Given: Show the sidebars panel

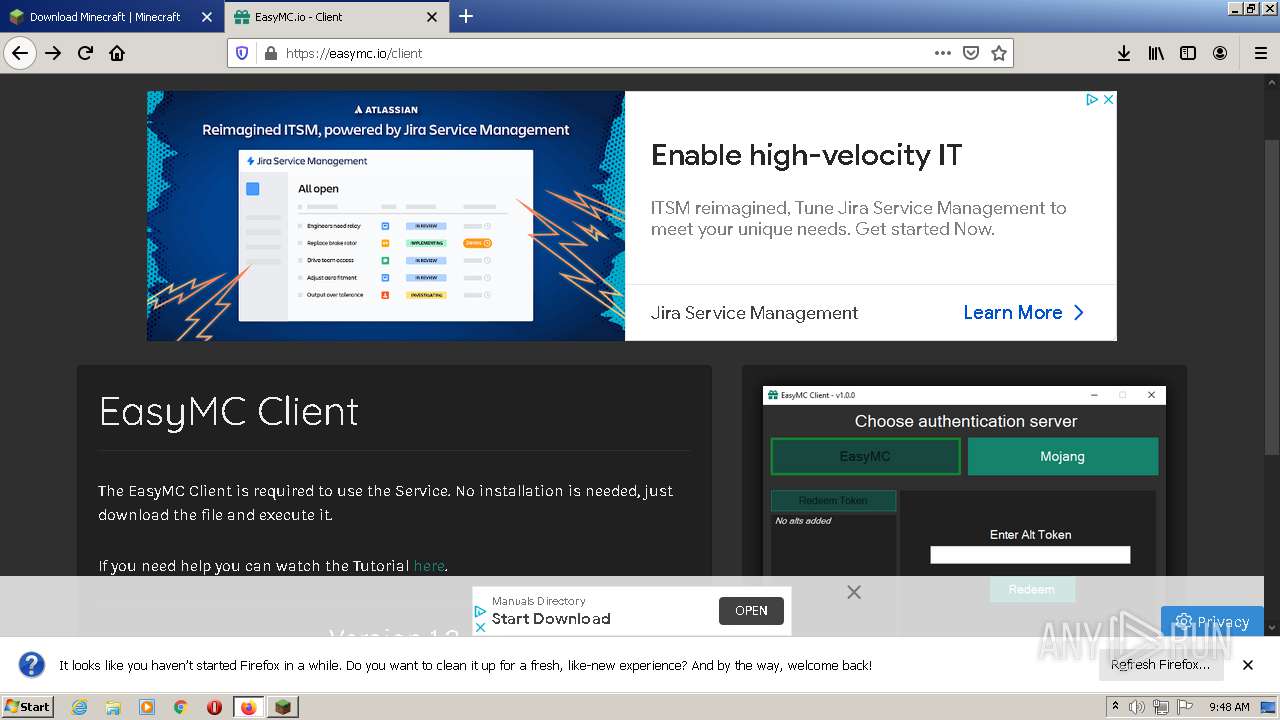Looking at the screenshot, I should pyautogui.click(x=1188, y=53).
